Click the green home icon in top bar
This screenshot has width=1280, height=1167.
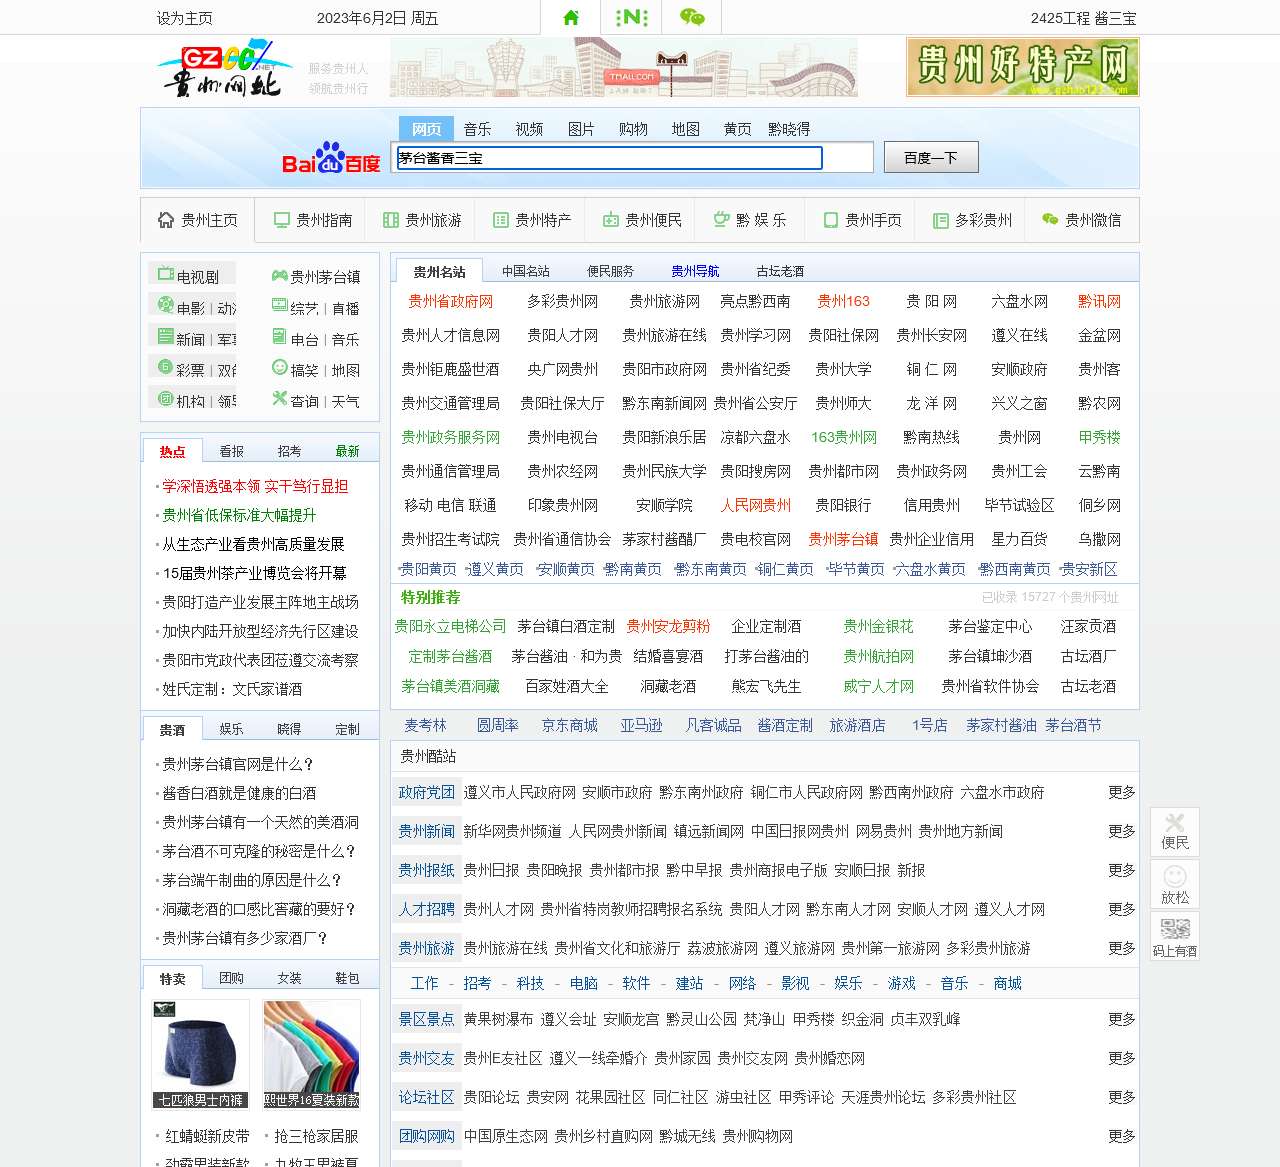click(x=571, y=17)
